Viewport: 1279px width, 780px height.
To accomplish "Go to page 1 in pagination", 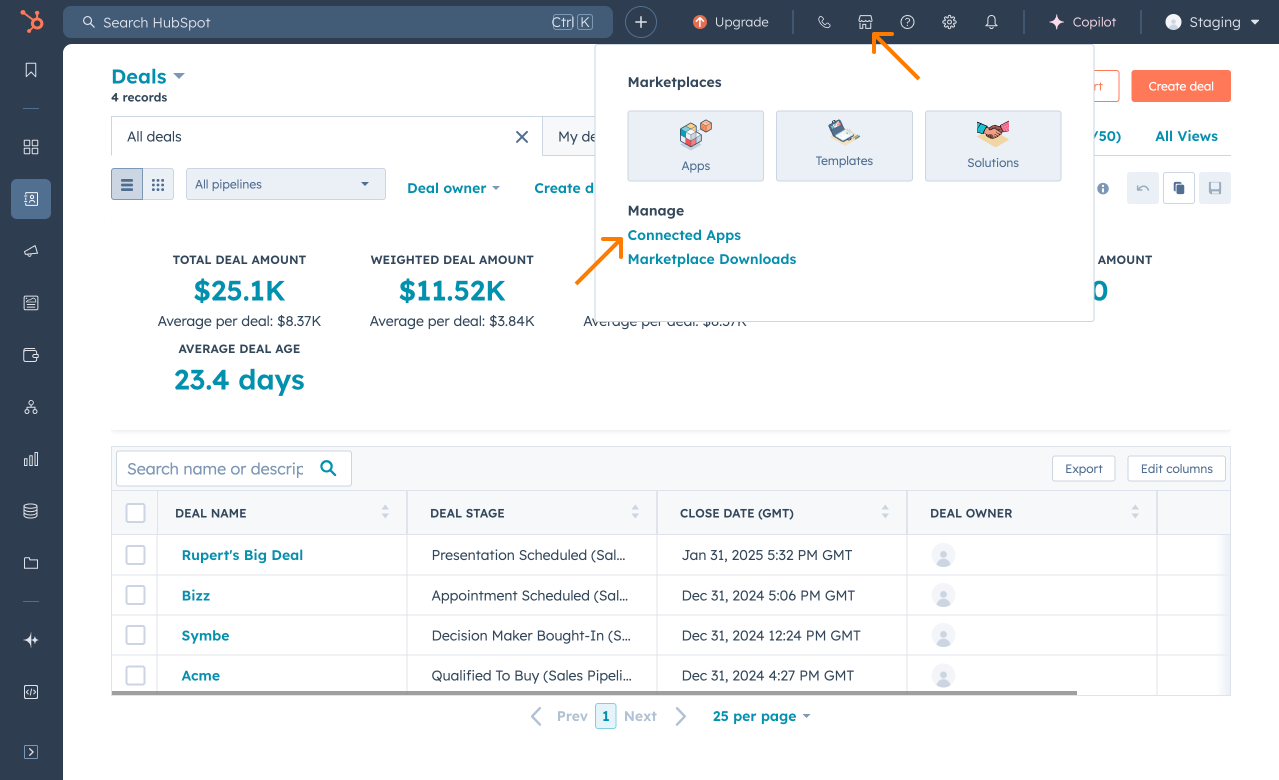I will coord(605,716).
